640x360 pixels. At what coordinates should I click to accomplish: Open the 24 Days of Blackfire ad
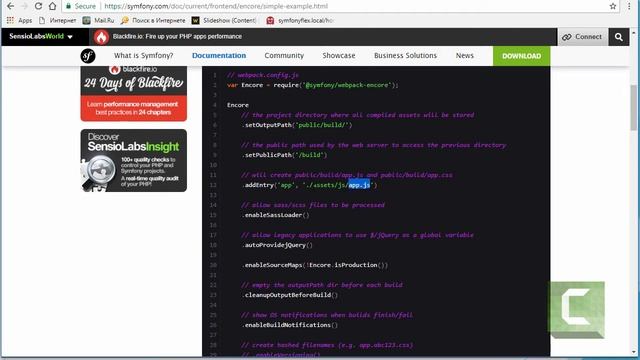[x=133, y=93]
